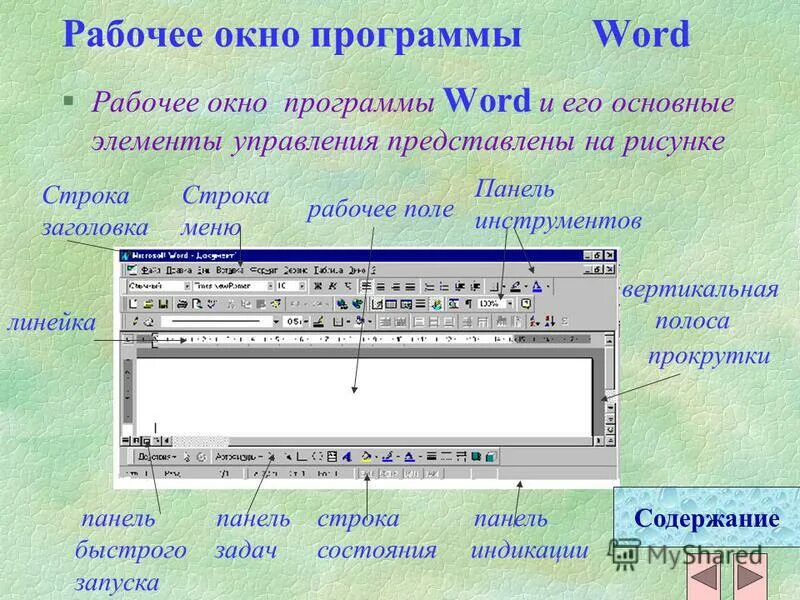The width and height of the screenshot is (800, 600).
Task: Open the font size dropdown
Action: click(x=302, y=286)
